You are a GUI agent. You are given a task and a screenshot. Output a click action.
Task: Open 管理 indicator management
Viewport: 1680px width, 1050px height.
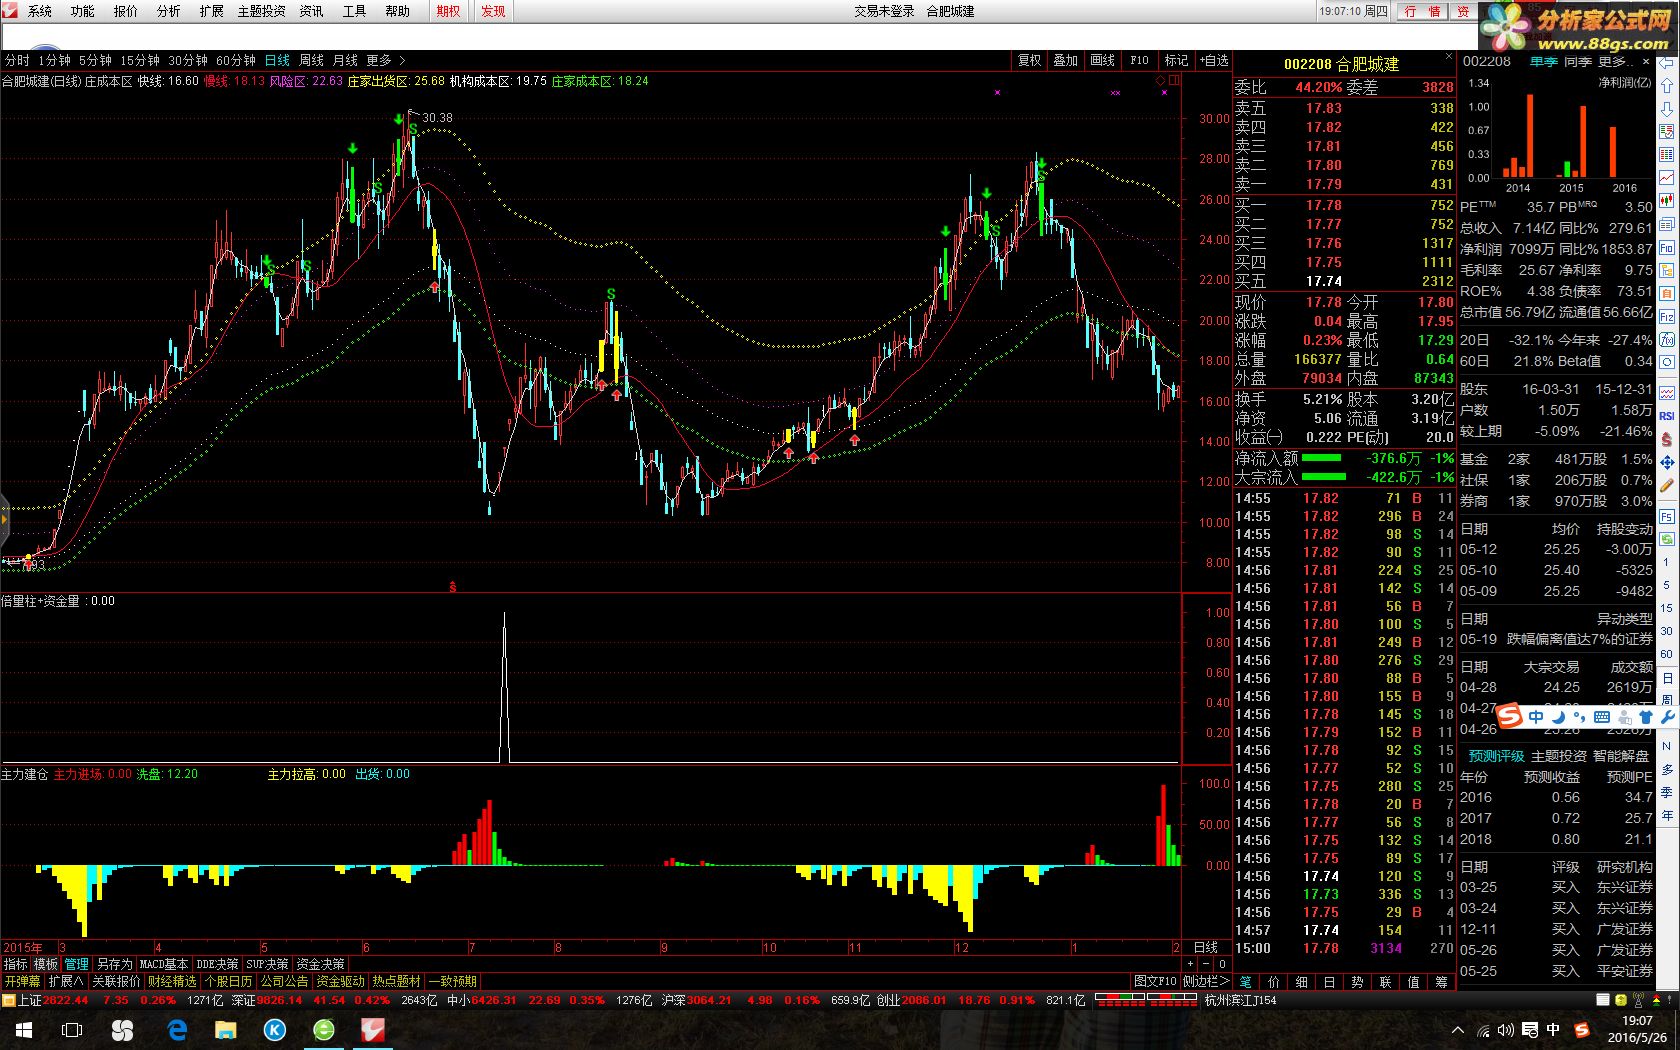[77, 964]
